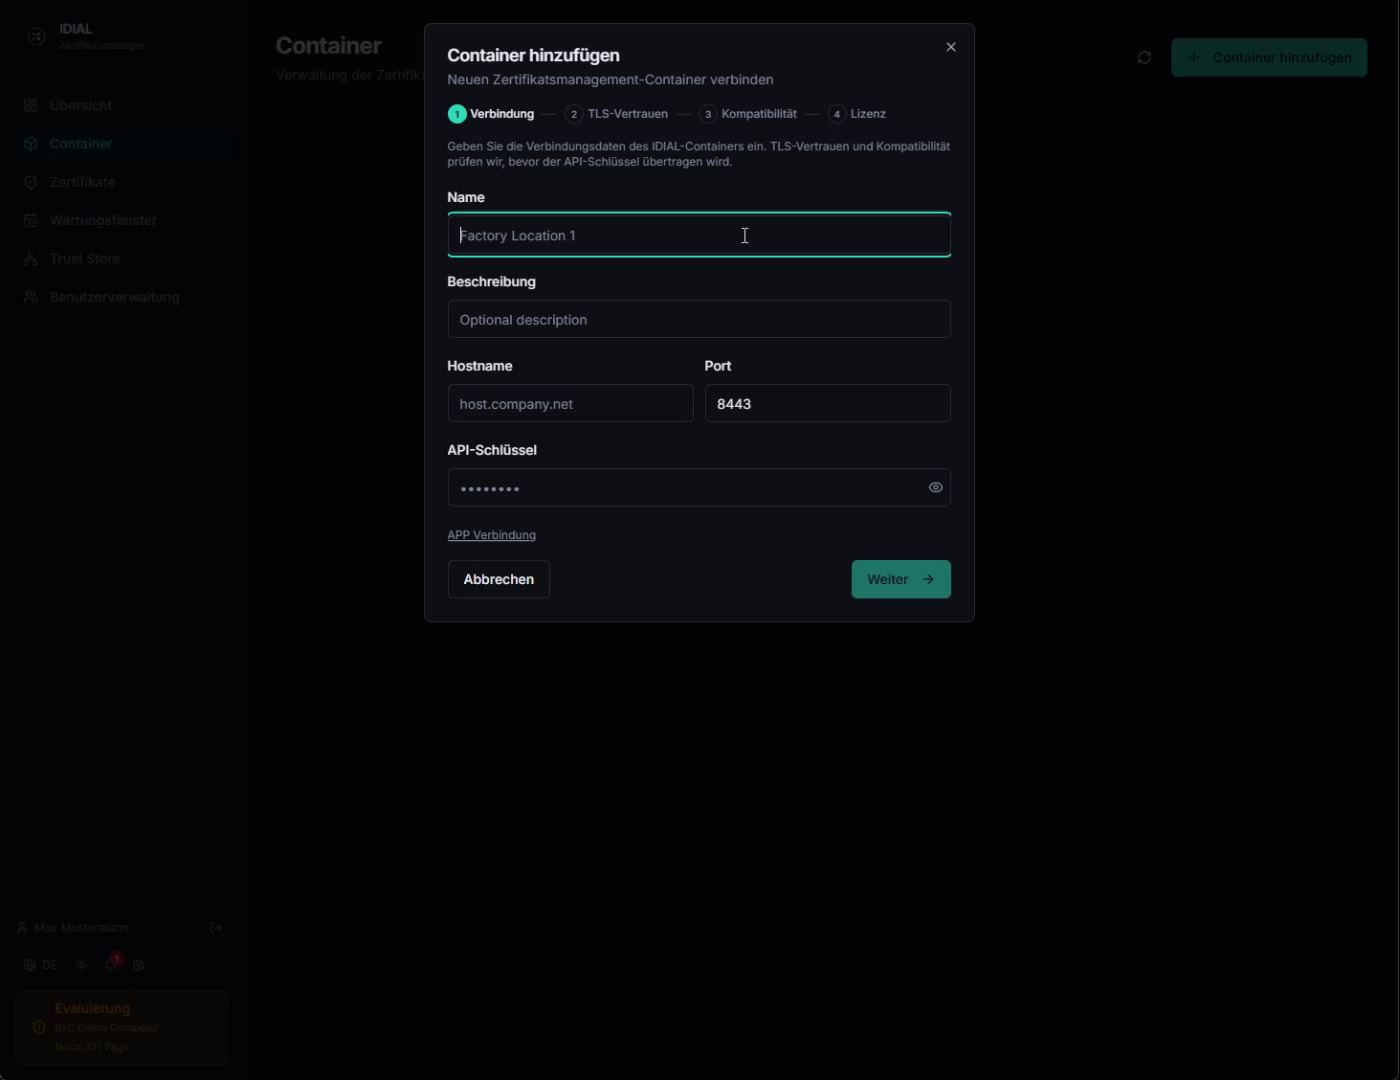Open the DE language selector
Image resolution: width=1400 pixels, height=1080 pixels.
(x=41, y=965)
